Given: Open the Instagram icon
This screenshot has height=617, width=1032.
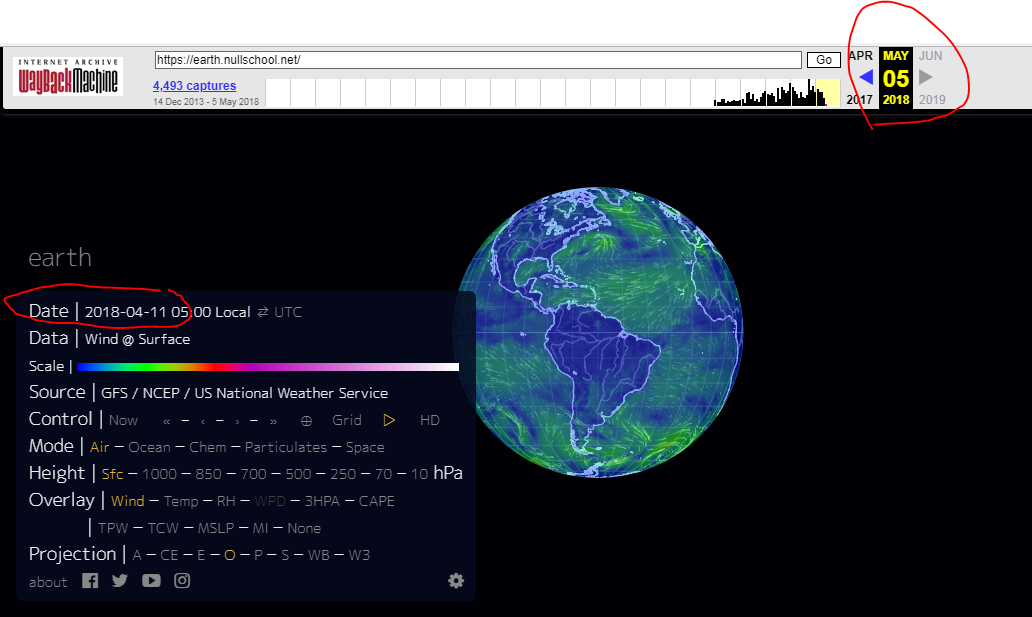Looking at the screenshot, I should (x=182, y=581).
